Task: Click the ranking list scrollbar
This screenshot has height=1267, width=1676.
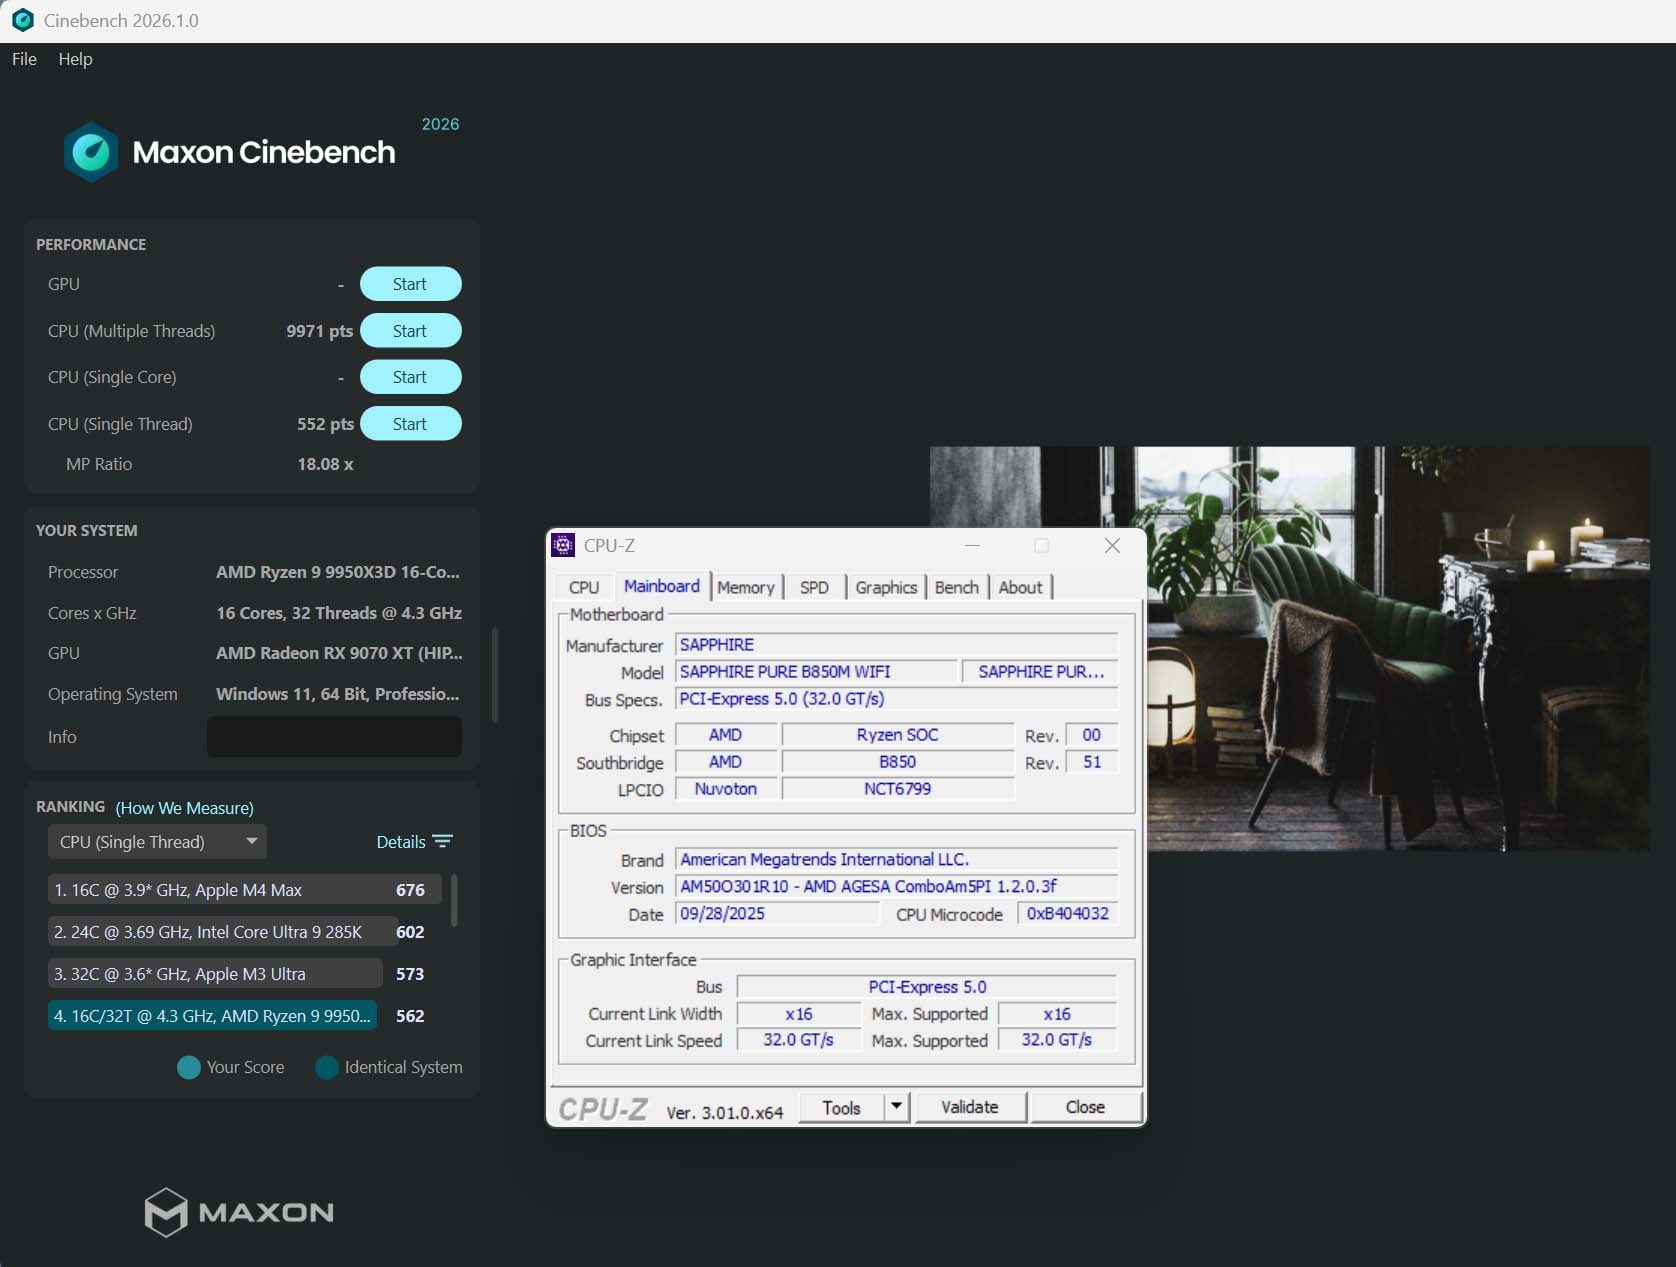Action: coord(454,900)
